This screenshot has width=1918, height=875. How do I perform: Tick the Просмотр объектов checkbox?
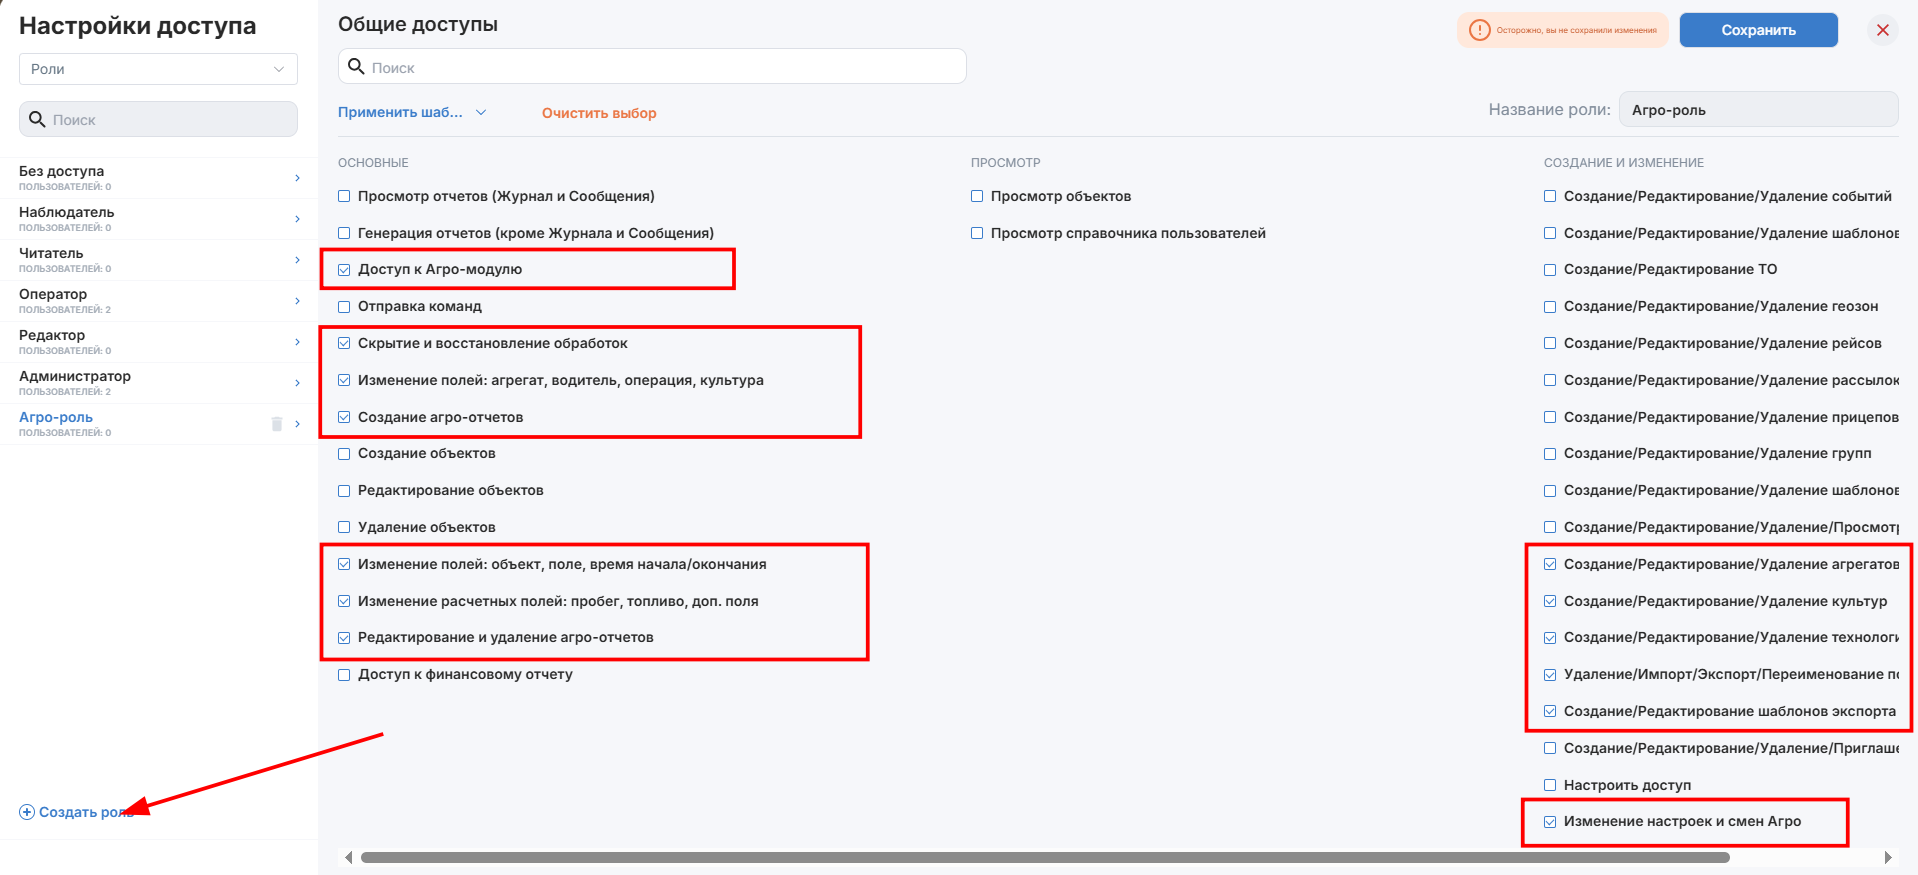(x=977, y=196)
